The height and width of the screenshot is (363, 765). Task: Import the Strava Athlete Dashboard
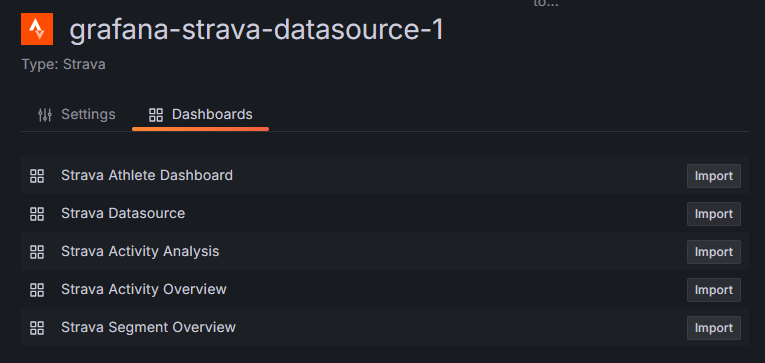714,176
